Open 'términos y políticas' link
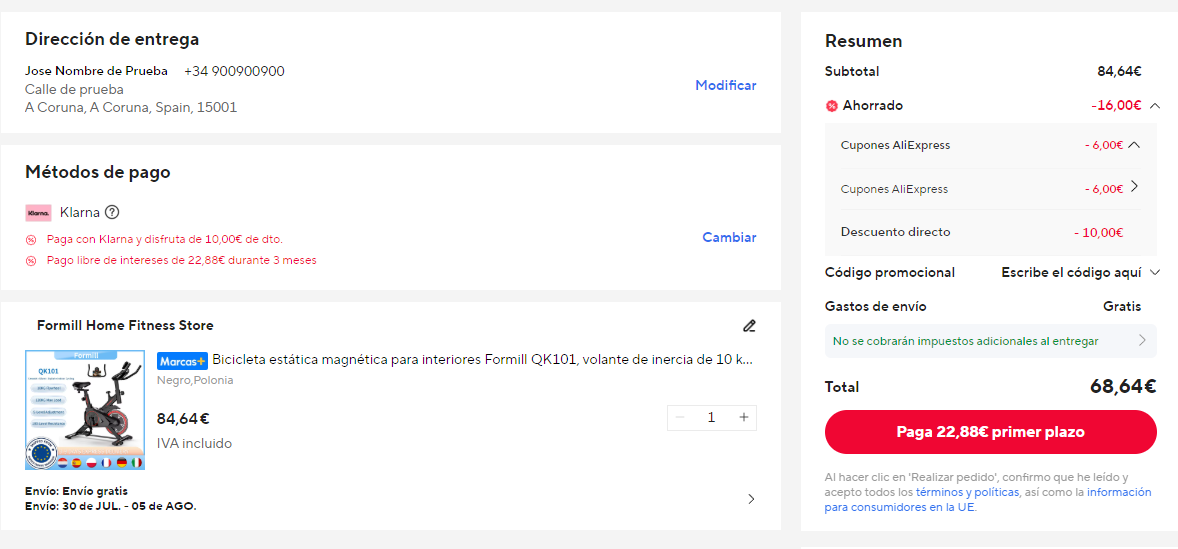 [x=967, y=493]
